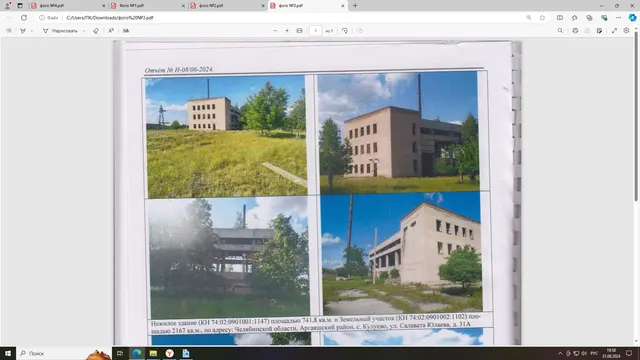Save the PDF with changes icon
This screenshot has width=640, height=360.
click(599, 31)
